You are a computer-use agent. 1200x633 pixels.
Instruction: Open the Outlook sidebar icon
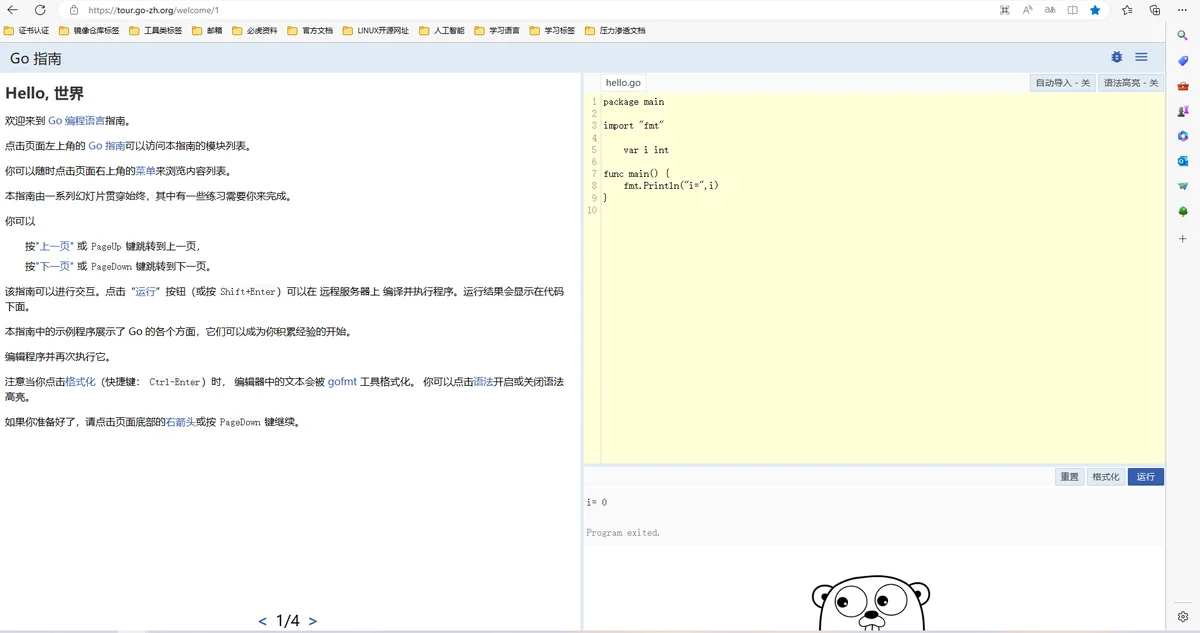(1183, 161)
